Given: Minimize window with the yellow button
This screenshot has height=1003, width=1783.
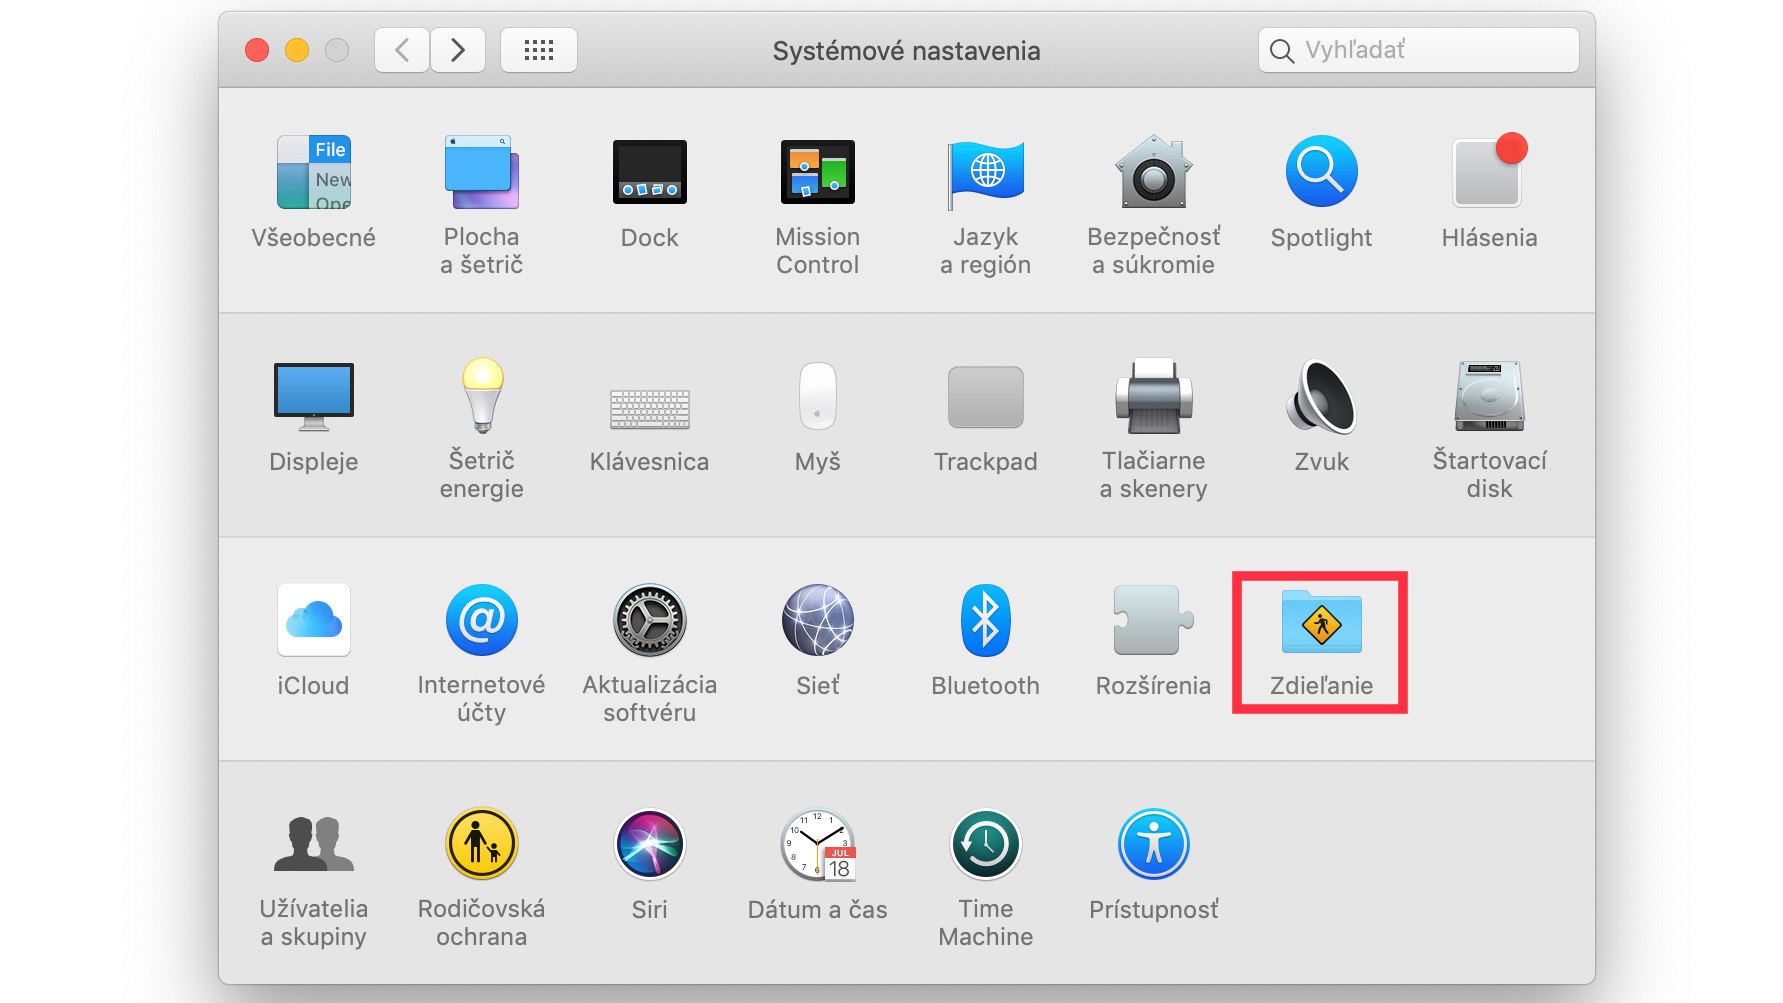Looking at the screenshot, I should pyautogui.click(x=297, y=50).
